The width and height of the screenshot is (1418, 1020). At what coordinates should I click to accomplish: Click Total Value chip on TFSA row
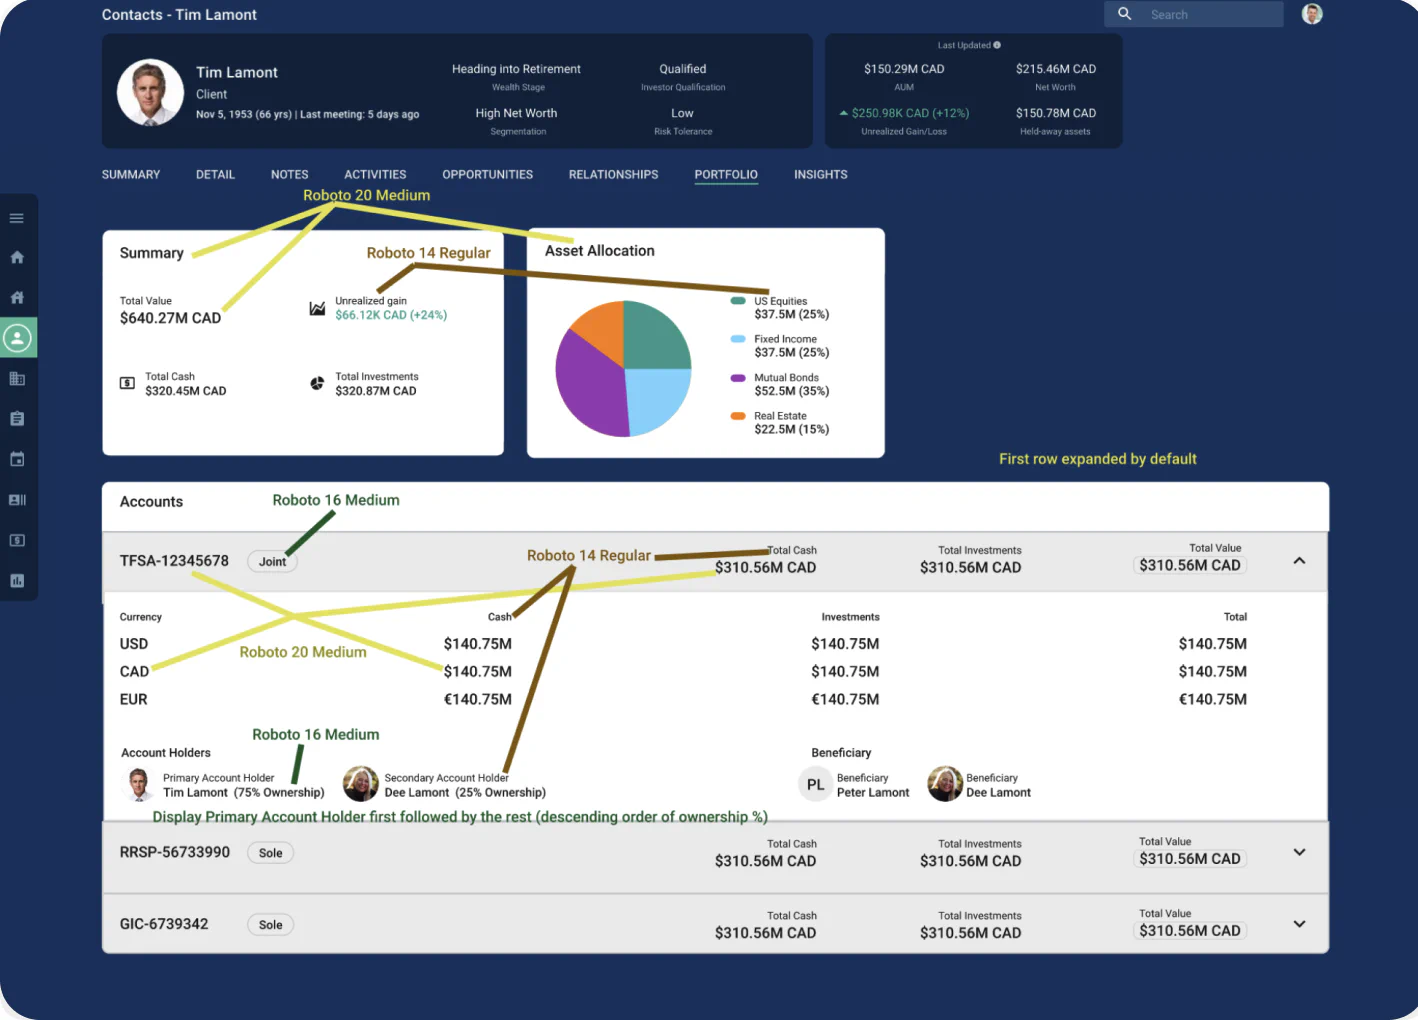coord(1190,565)
